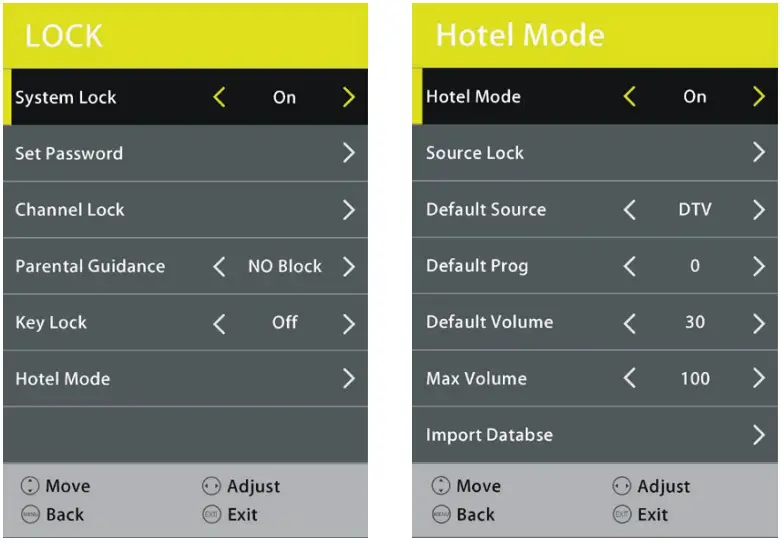Click the Move icon in LOCK menu

[x=29, y=487]
